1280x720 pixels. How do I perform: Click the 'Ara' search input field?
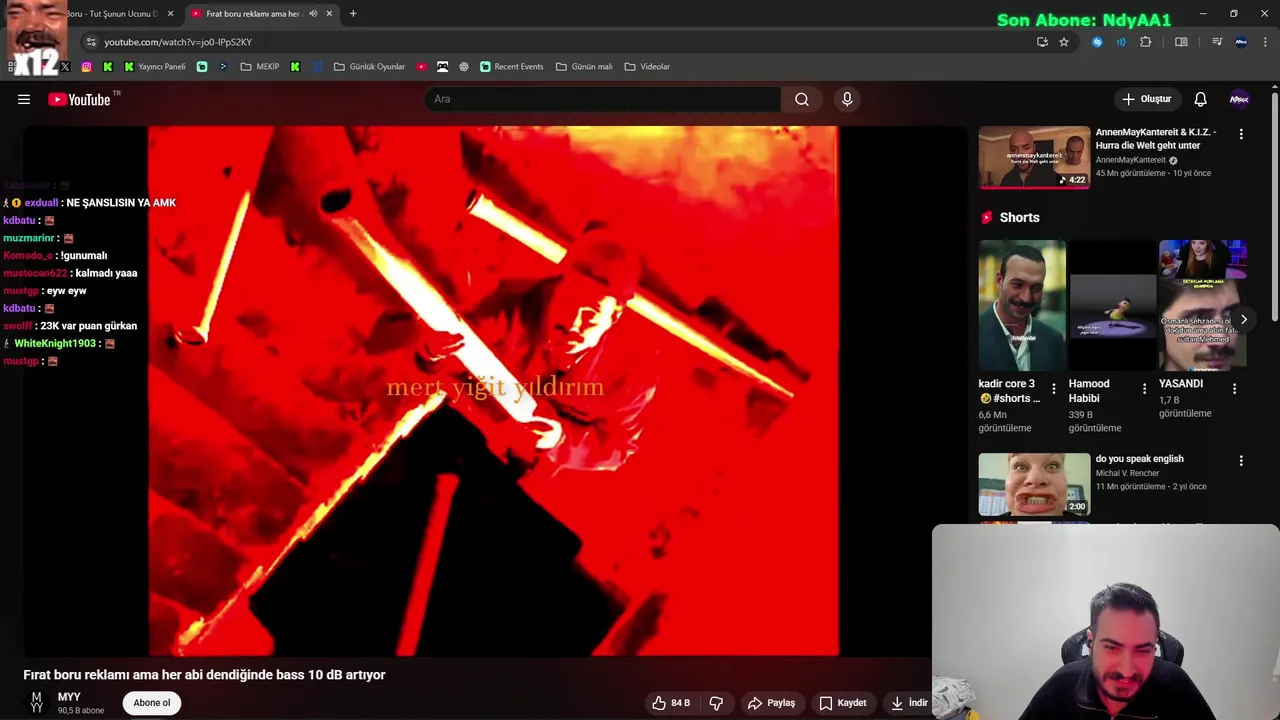point(603,99)
